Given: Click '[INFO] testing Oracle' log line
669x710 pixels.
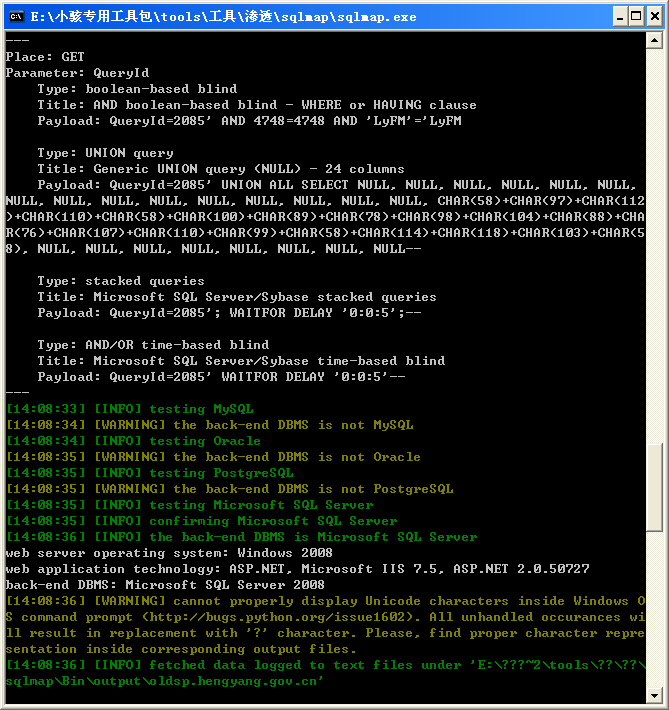Looking at the screenshot, I should [x=133, y=441].
